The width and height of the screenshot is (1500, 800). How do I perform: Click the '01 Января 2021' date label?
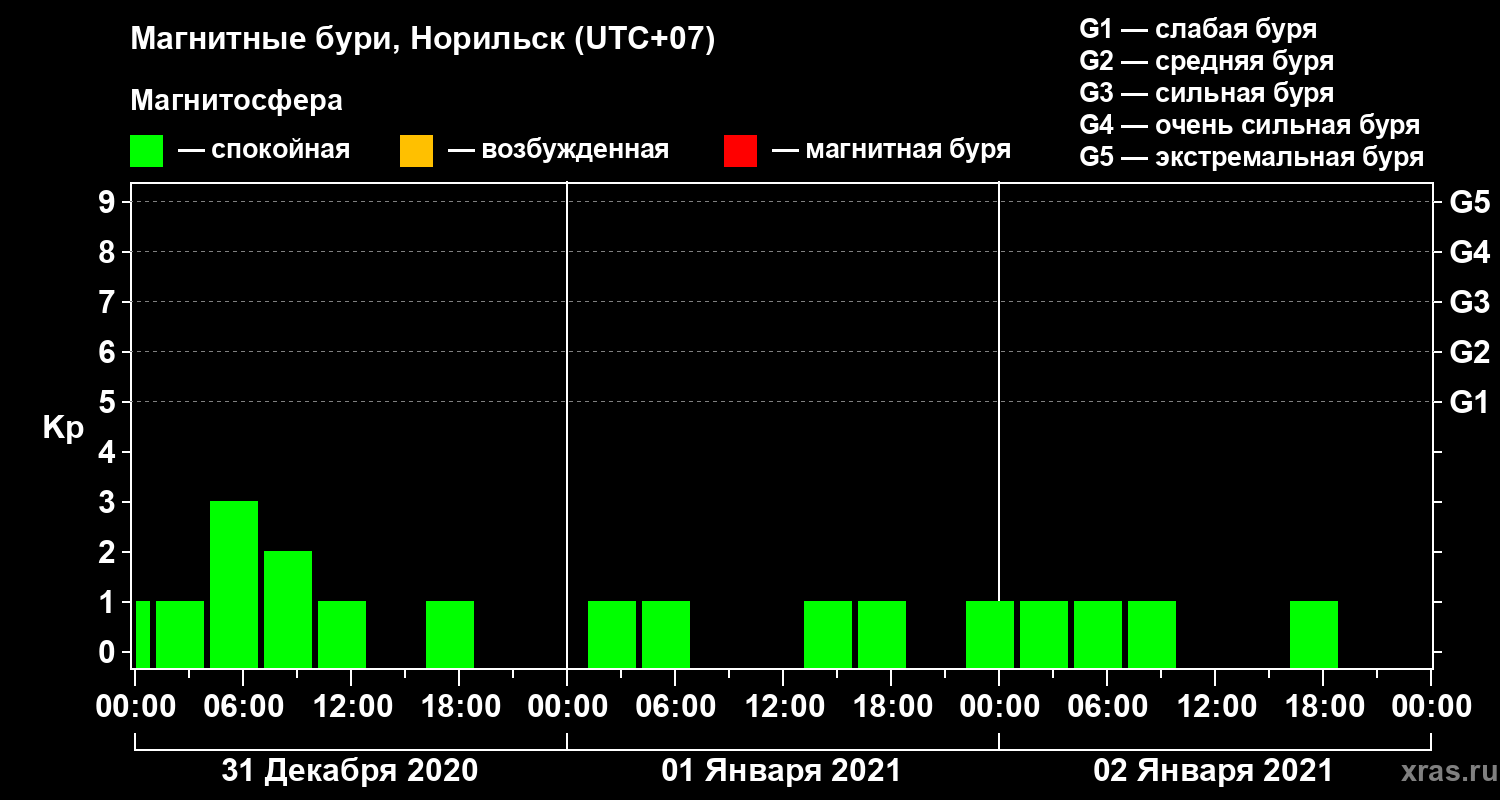coord(782,771)
